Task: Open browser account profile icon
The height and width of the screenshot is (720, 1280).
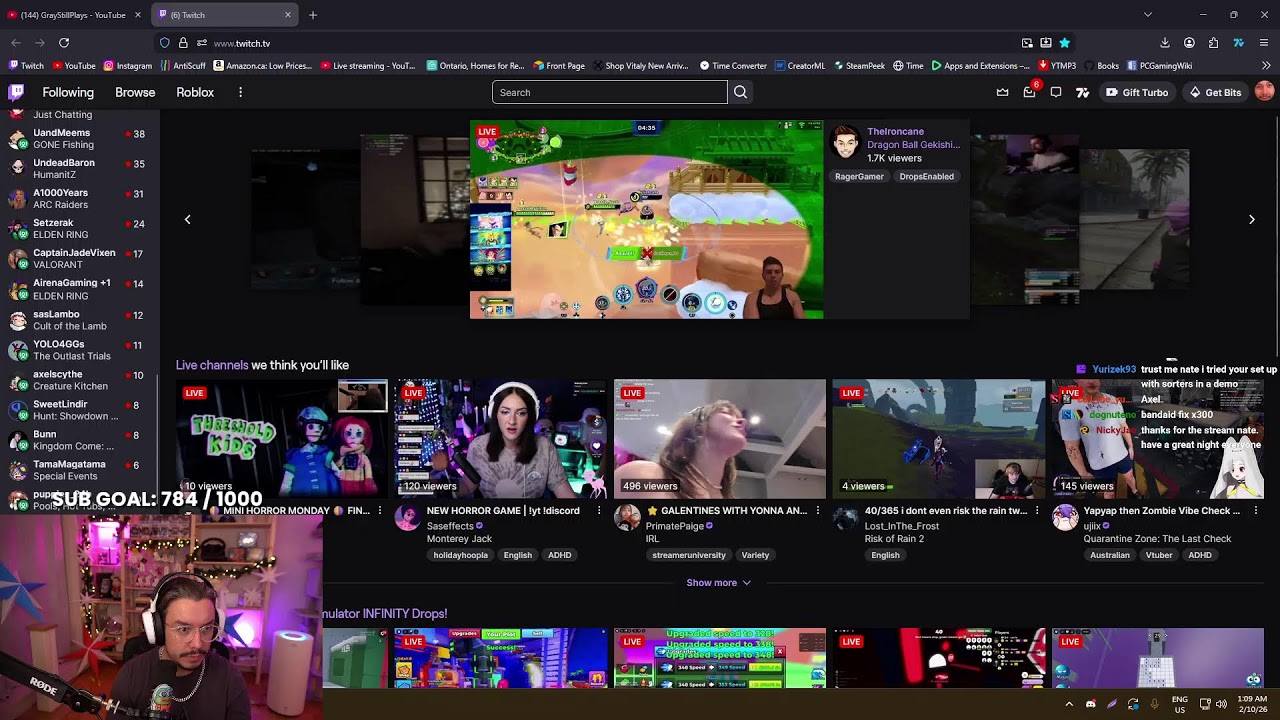Action: point(1189,43)
